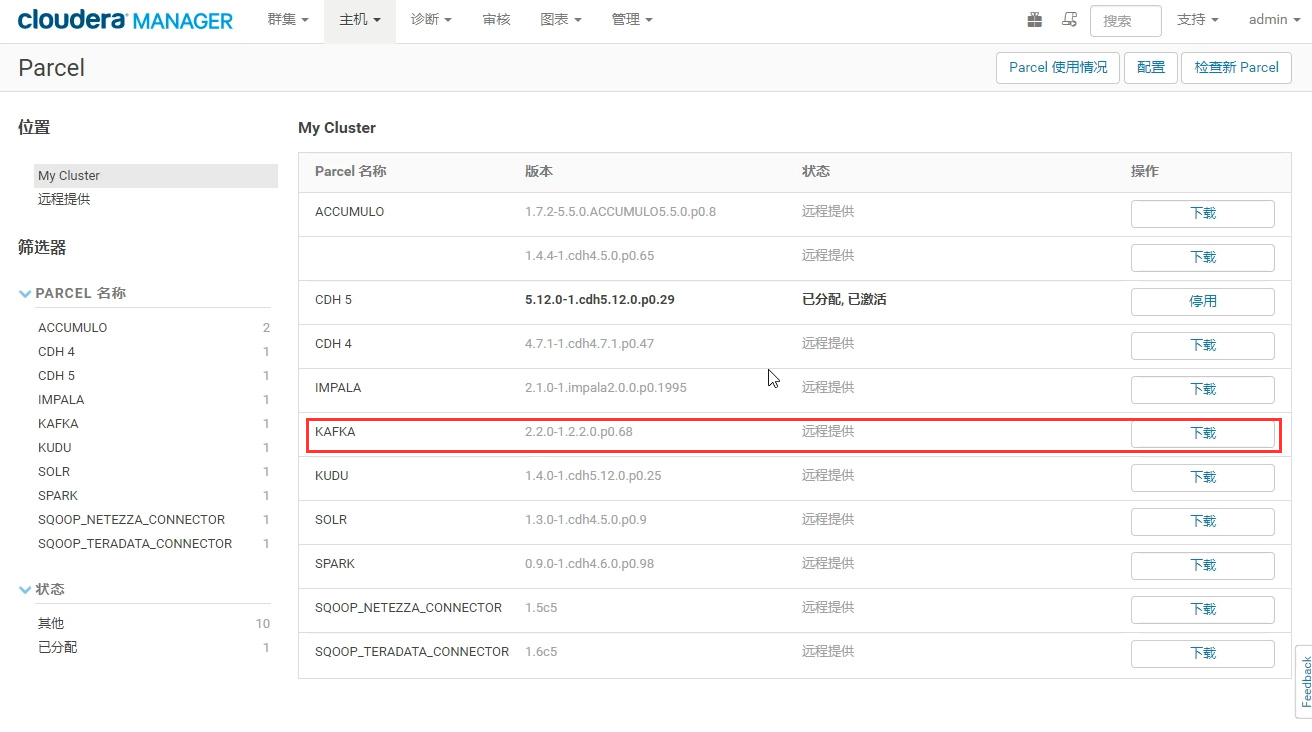This screenshot has height=732, width=1312.
Task: Filter by CDH 4 parcel name
Action: 56,352
